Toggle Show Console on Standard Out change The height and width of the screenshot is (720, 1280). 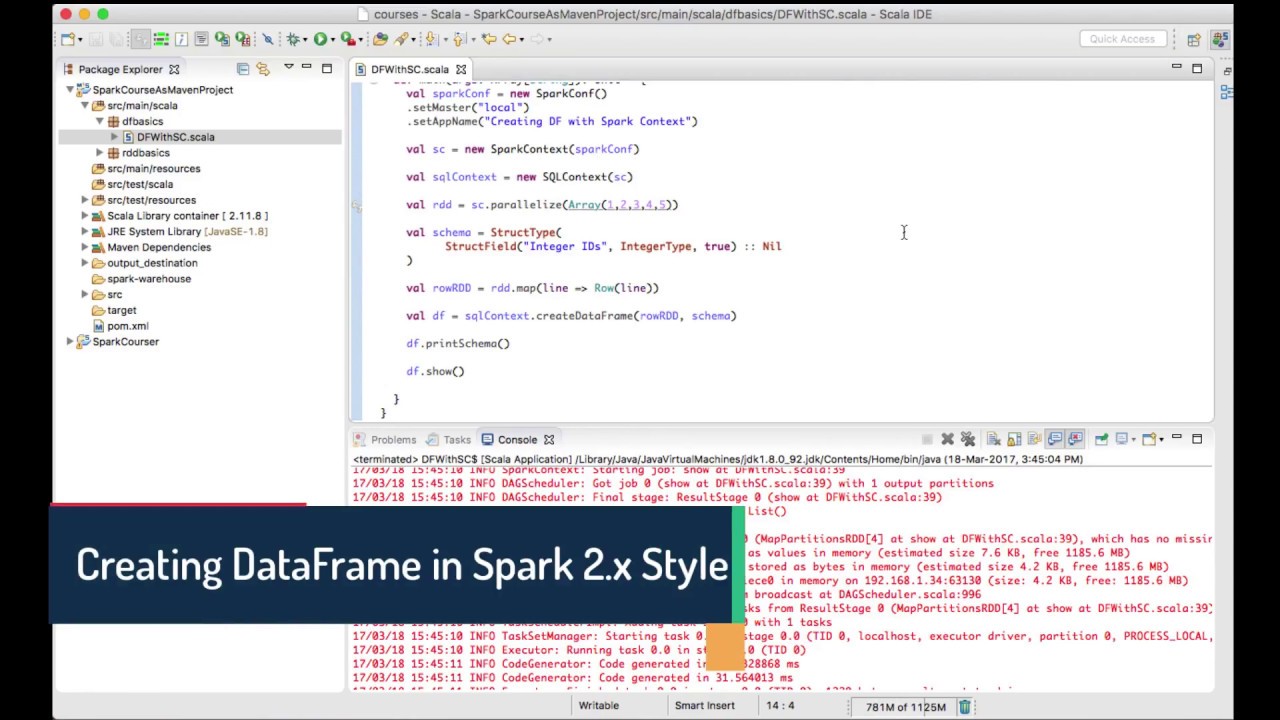(1055, 439)
